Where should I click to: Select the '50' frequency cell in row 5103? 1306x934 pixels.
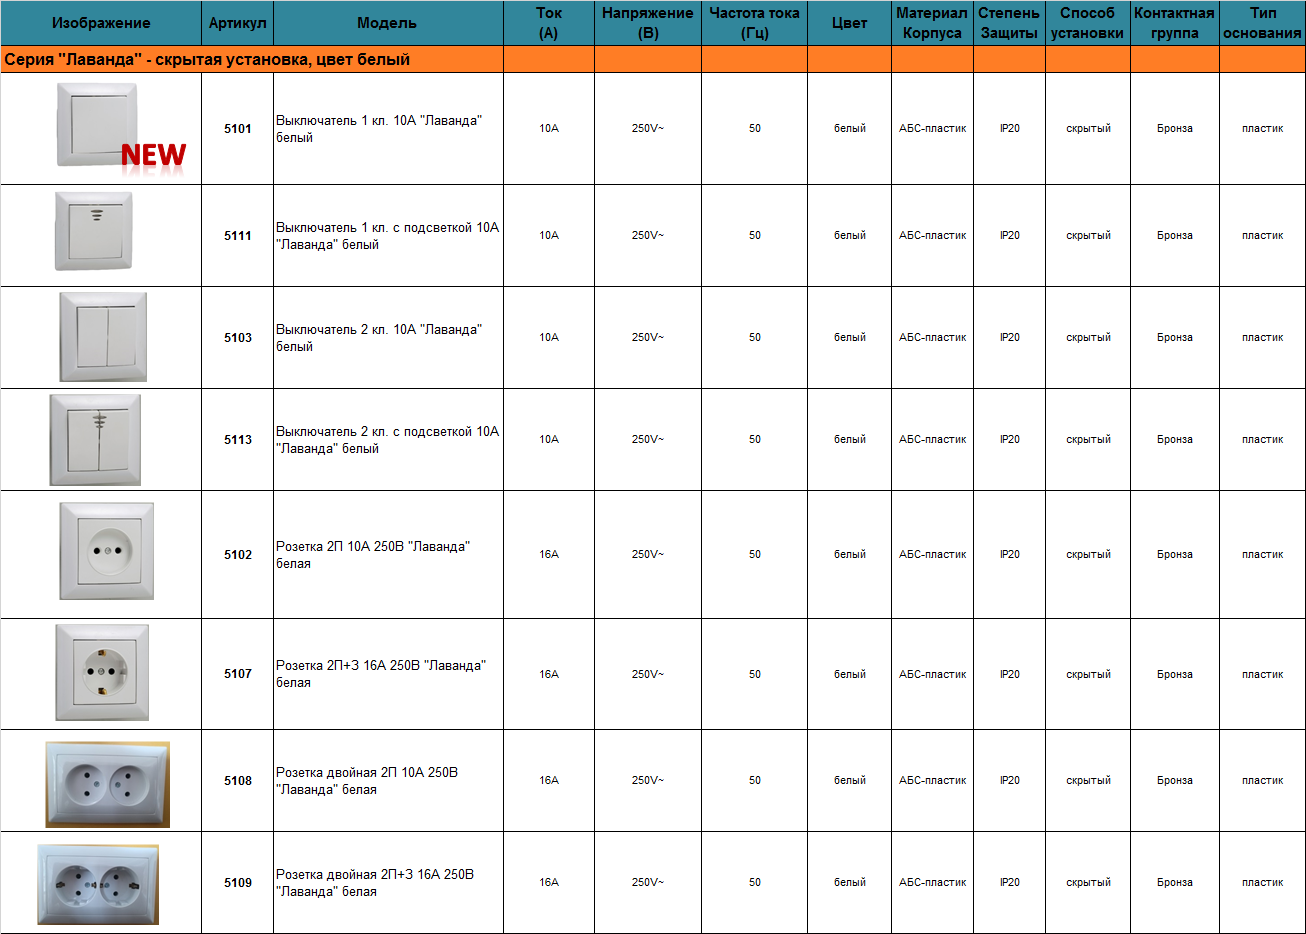[755, 338]
